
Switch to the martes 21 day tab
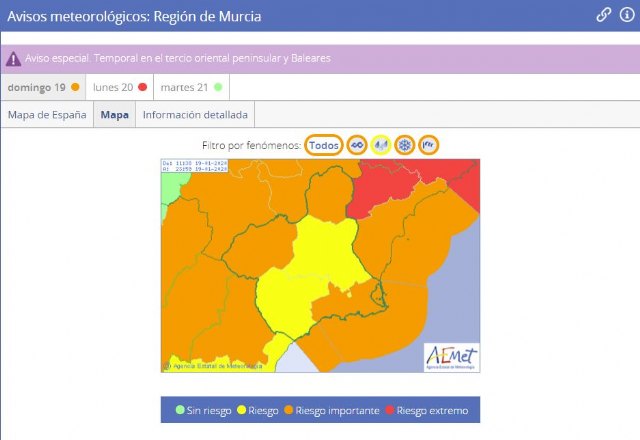point(191,87)
